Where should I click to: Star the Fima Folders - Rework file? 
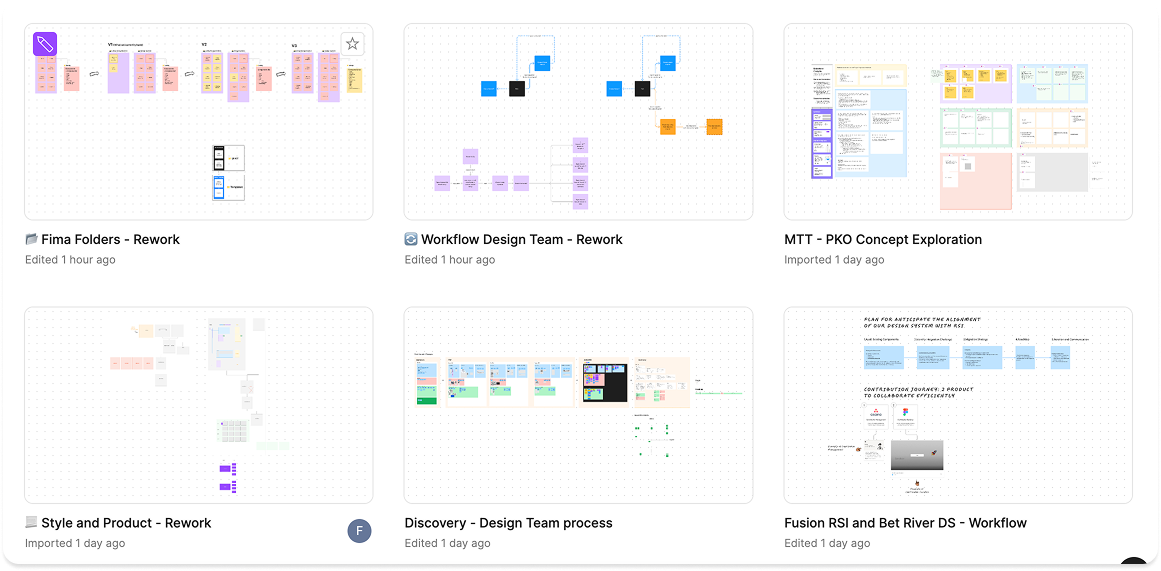[352, 44]
